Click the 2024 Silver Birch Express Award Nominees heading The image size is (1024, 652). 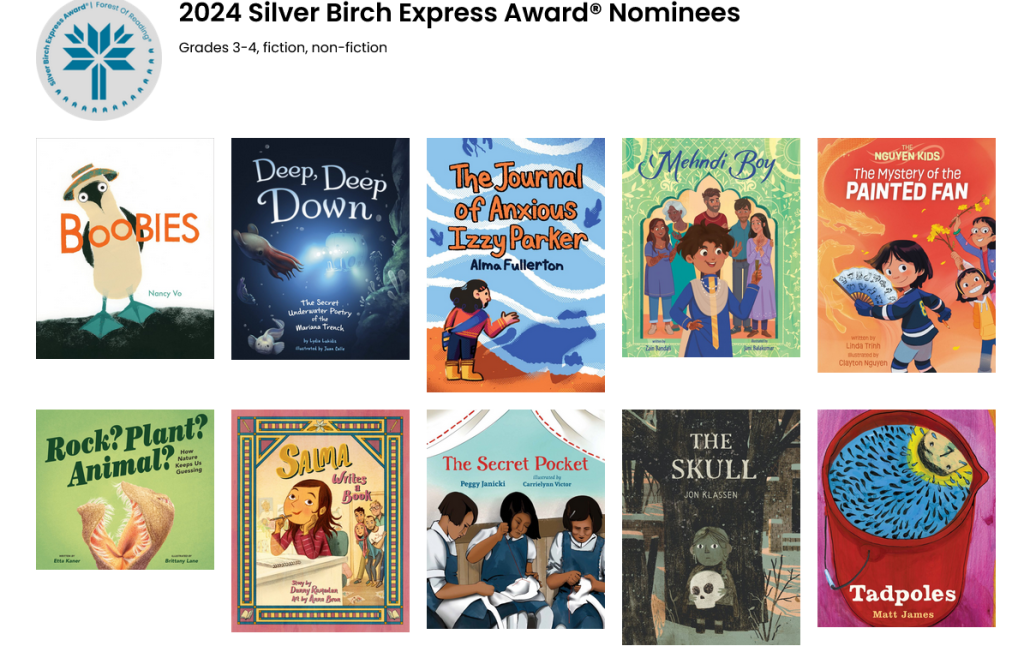tap(459, 13)
